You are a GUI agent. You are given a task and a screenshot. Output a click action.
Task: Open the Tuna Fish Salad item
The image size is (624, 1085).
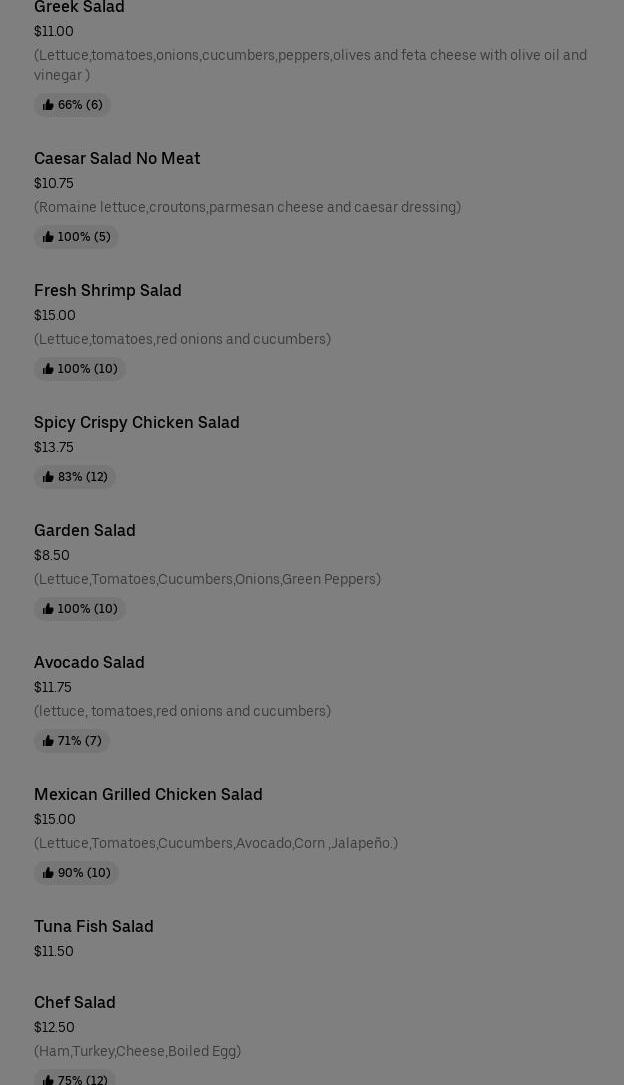pyautogui.click(x=94, y=927)
